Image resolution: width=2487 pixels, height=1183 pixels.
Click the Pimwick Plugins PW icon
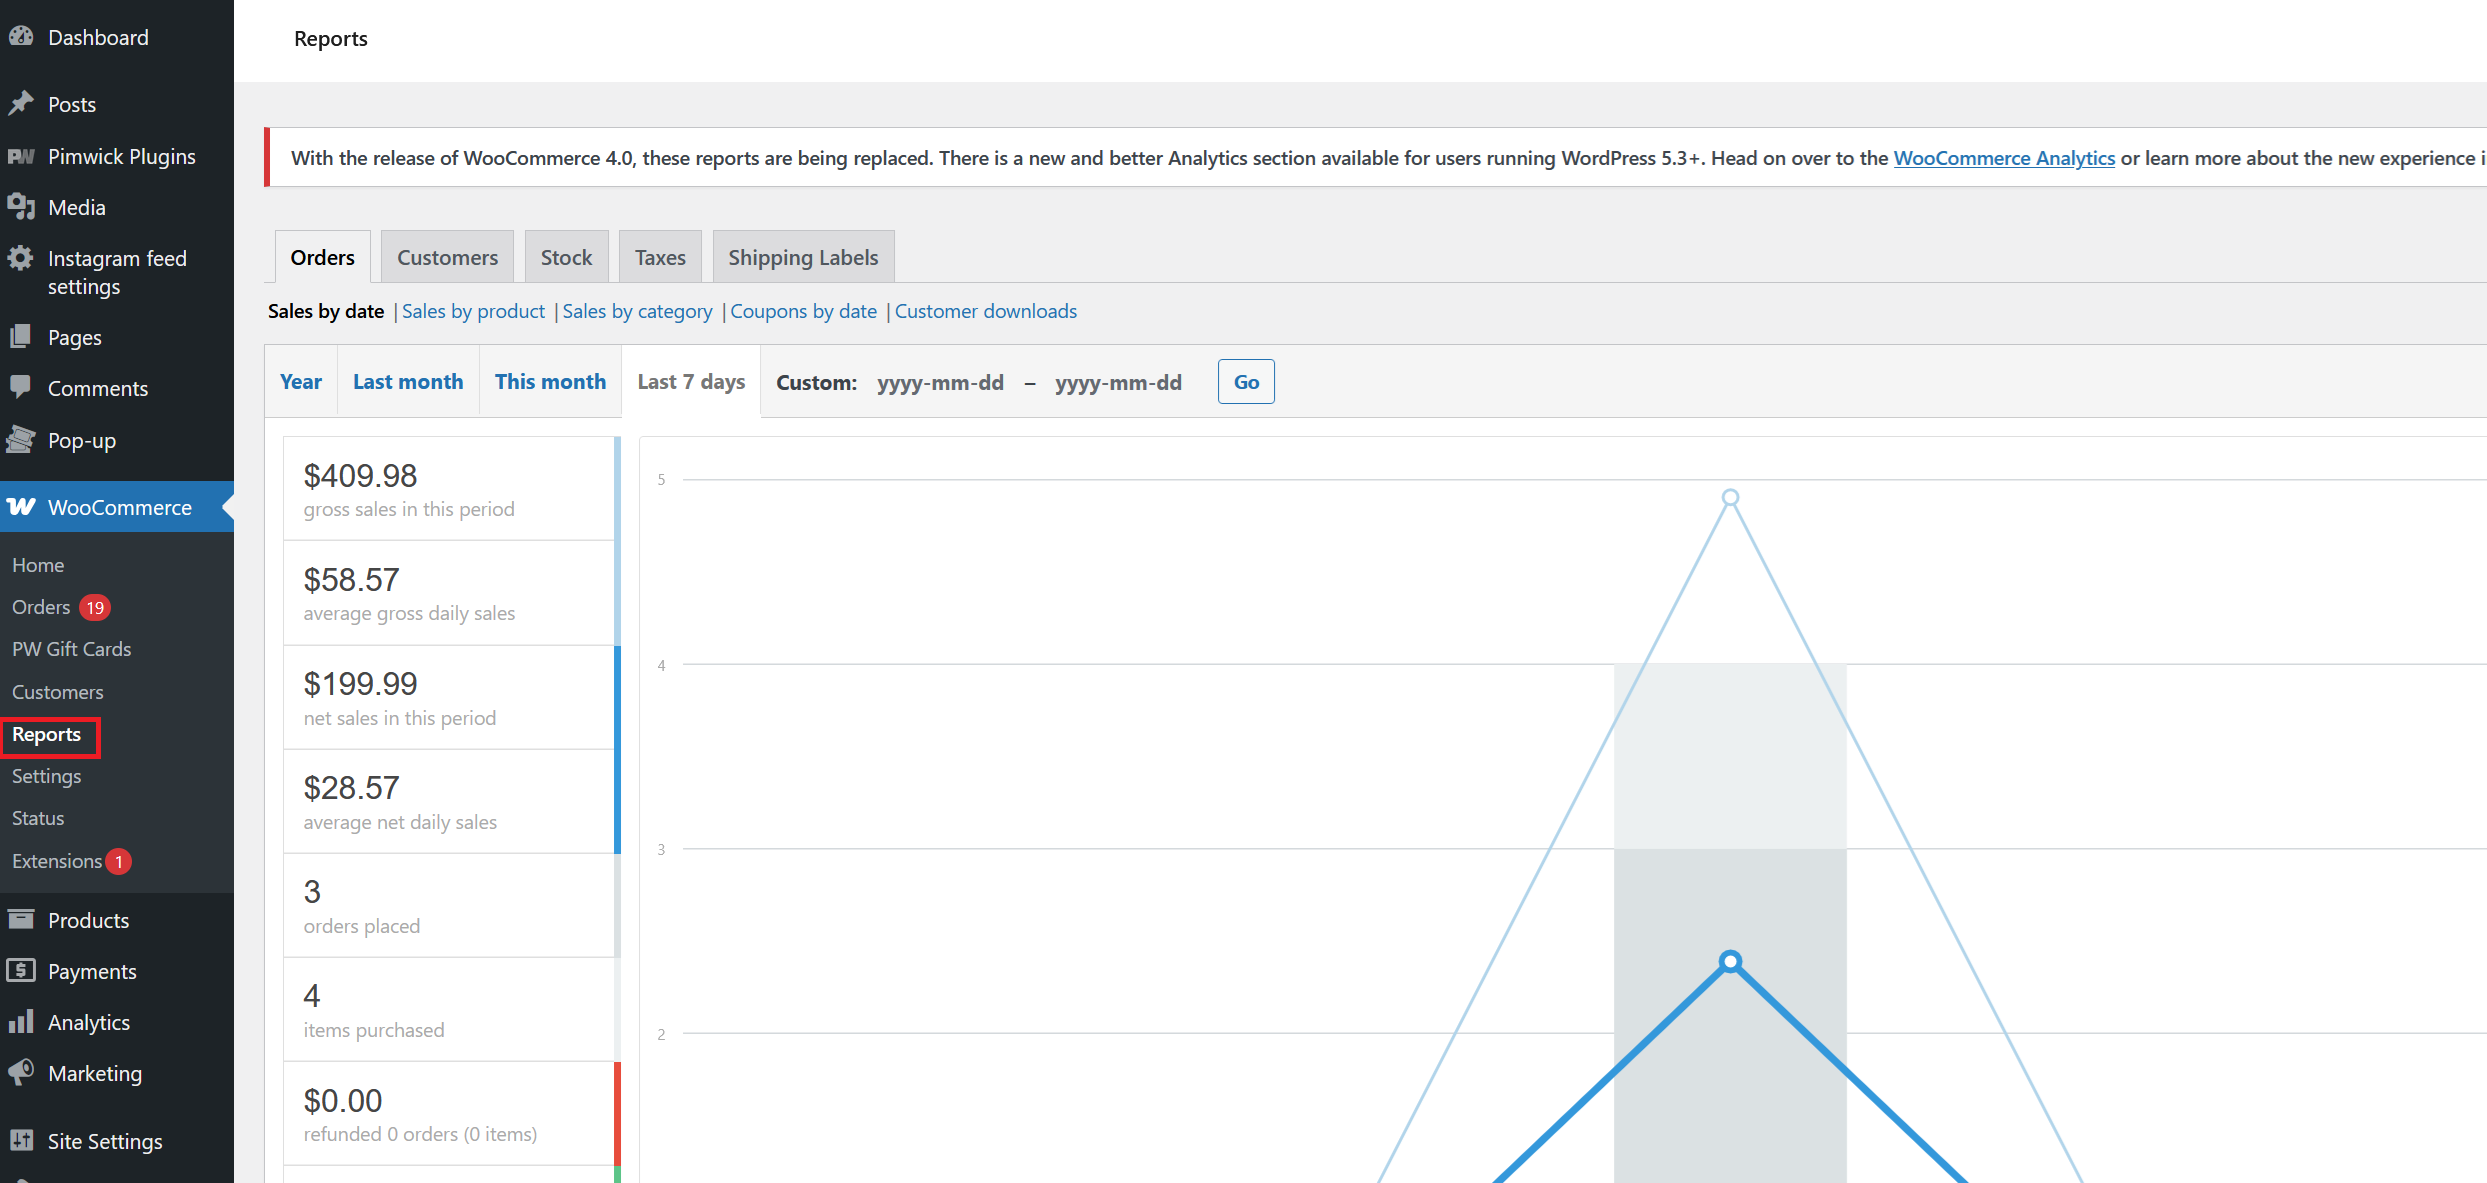pyautogui.click(x=21, y=156)
